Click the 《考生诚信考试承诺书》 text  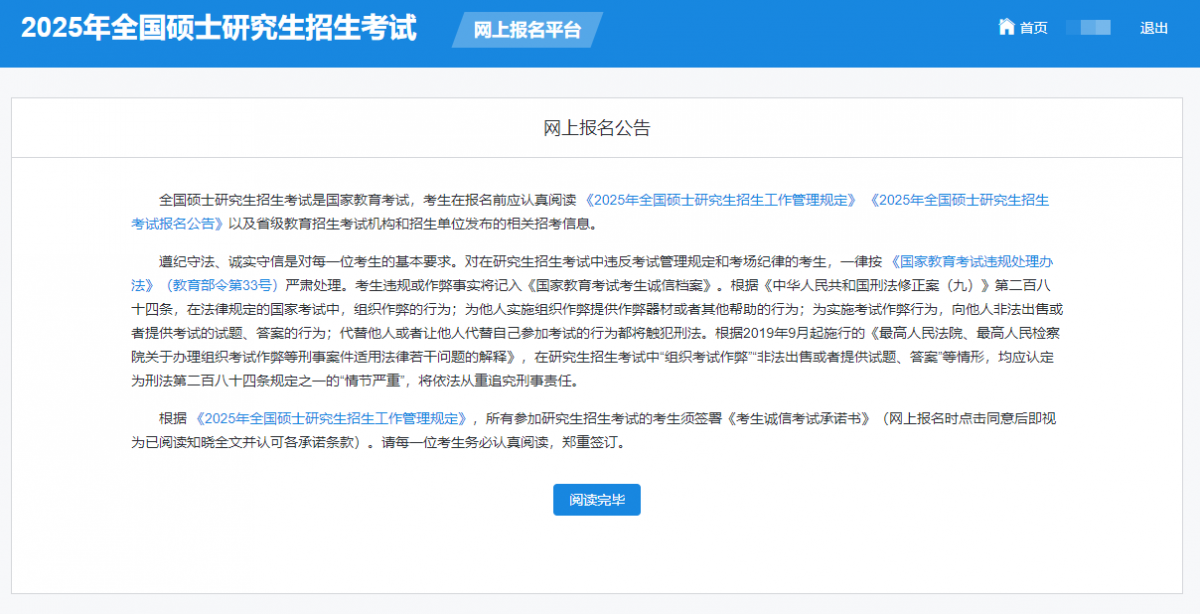pos(801,419)
